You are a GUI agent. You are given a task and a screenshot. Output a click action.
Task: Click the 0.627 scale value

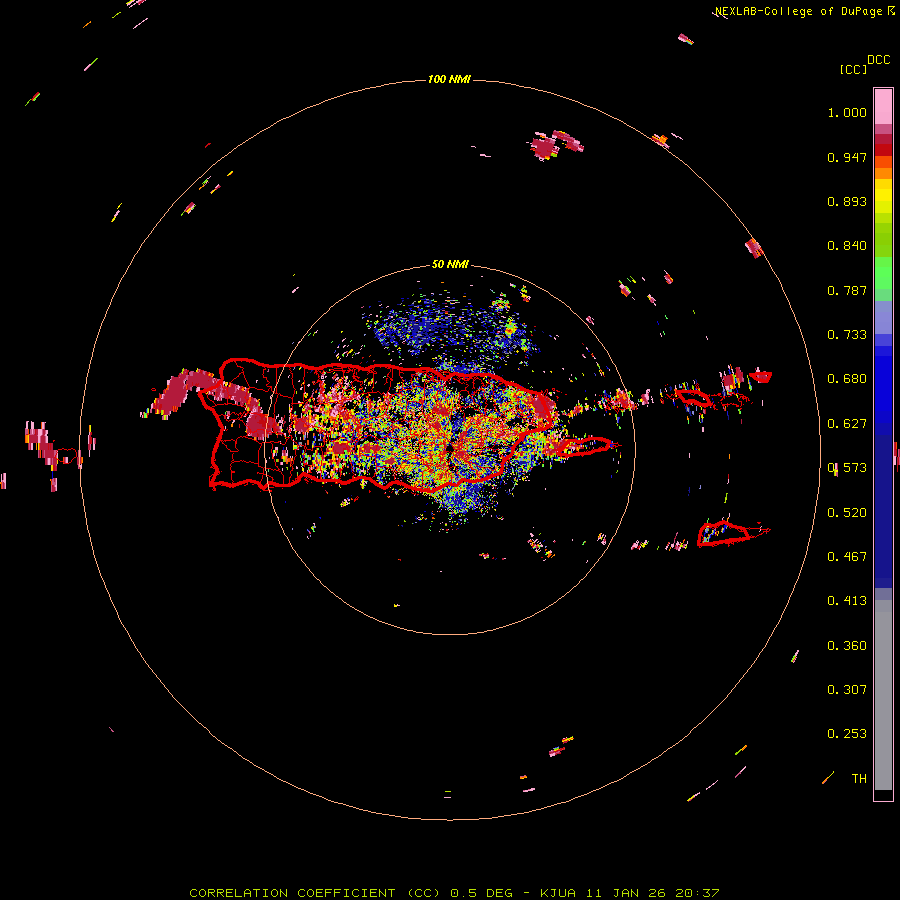coord(847,424)
